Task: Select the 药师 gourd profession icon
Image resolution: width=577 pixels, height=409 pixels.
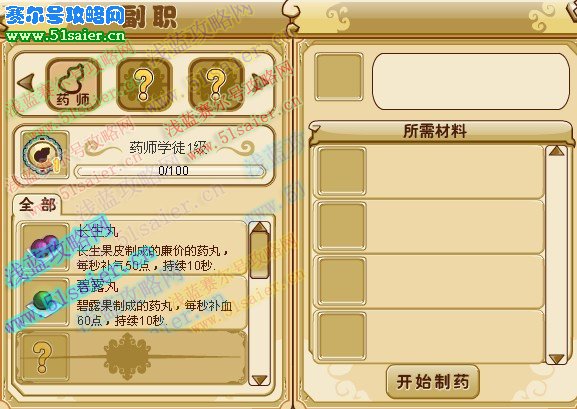Action: pos(73,85)
